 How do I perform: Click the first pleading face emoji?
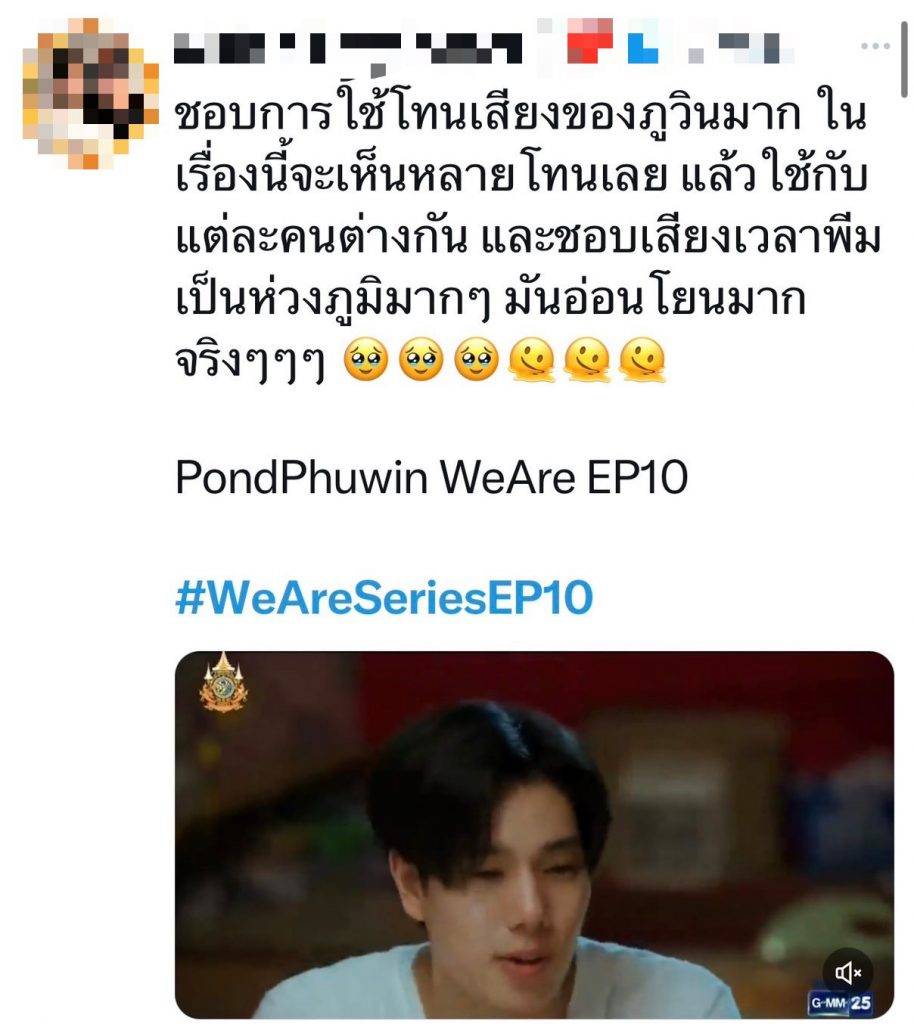(366, 360)
